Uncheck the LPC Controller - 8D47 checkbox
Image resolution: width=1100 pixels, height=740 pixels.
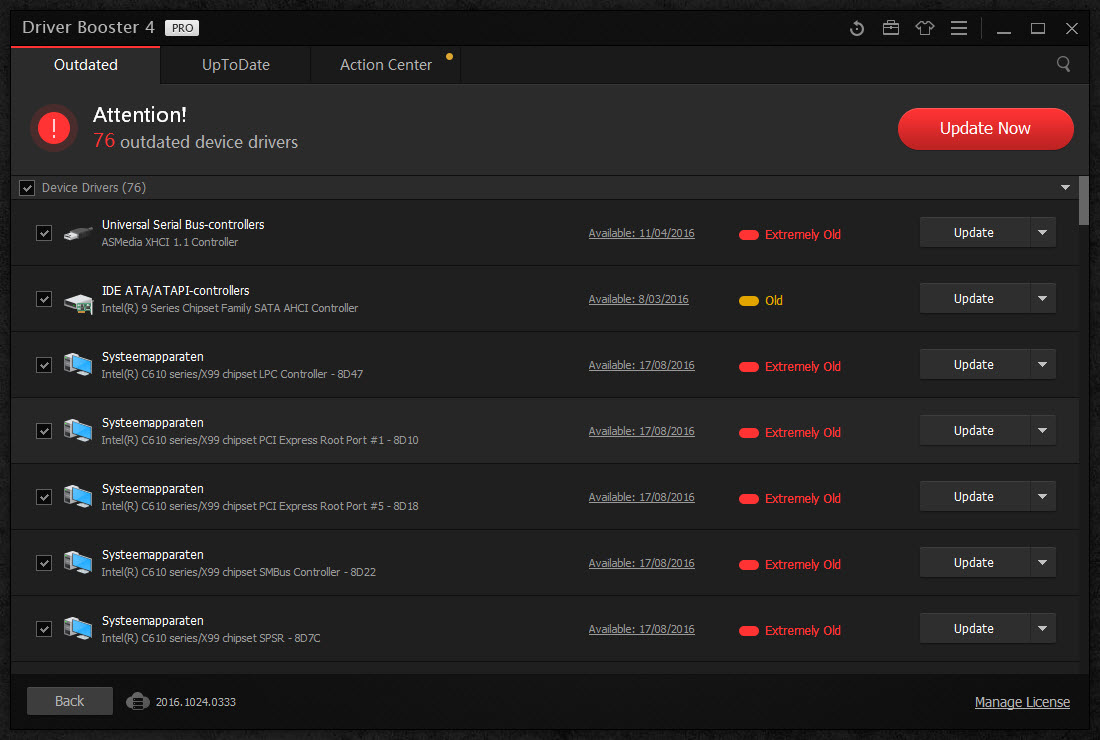[x=44, y=365]
